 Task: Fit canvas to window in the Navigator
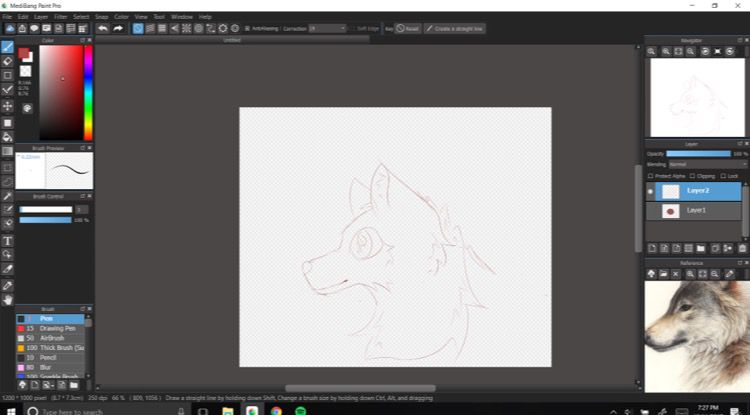coord(678,52)
